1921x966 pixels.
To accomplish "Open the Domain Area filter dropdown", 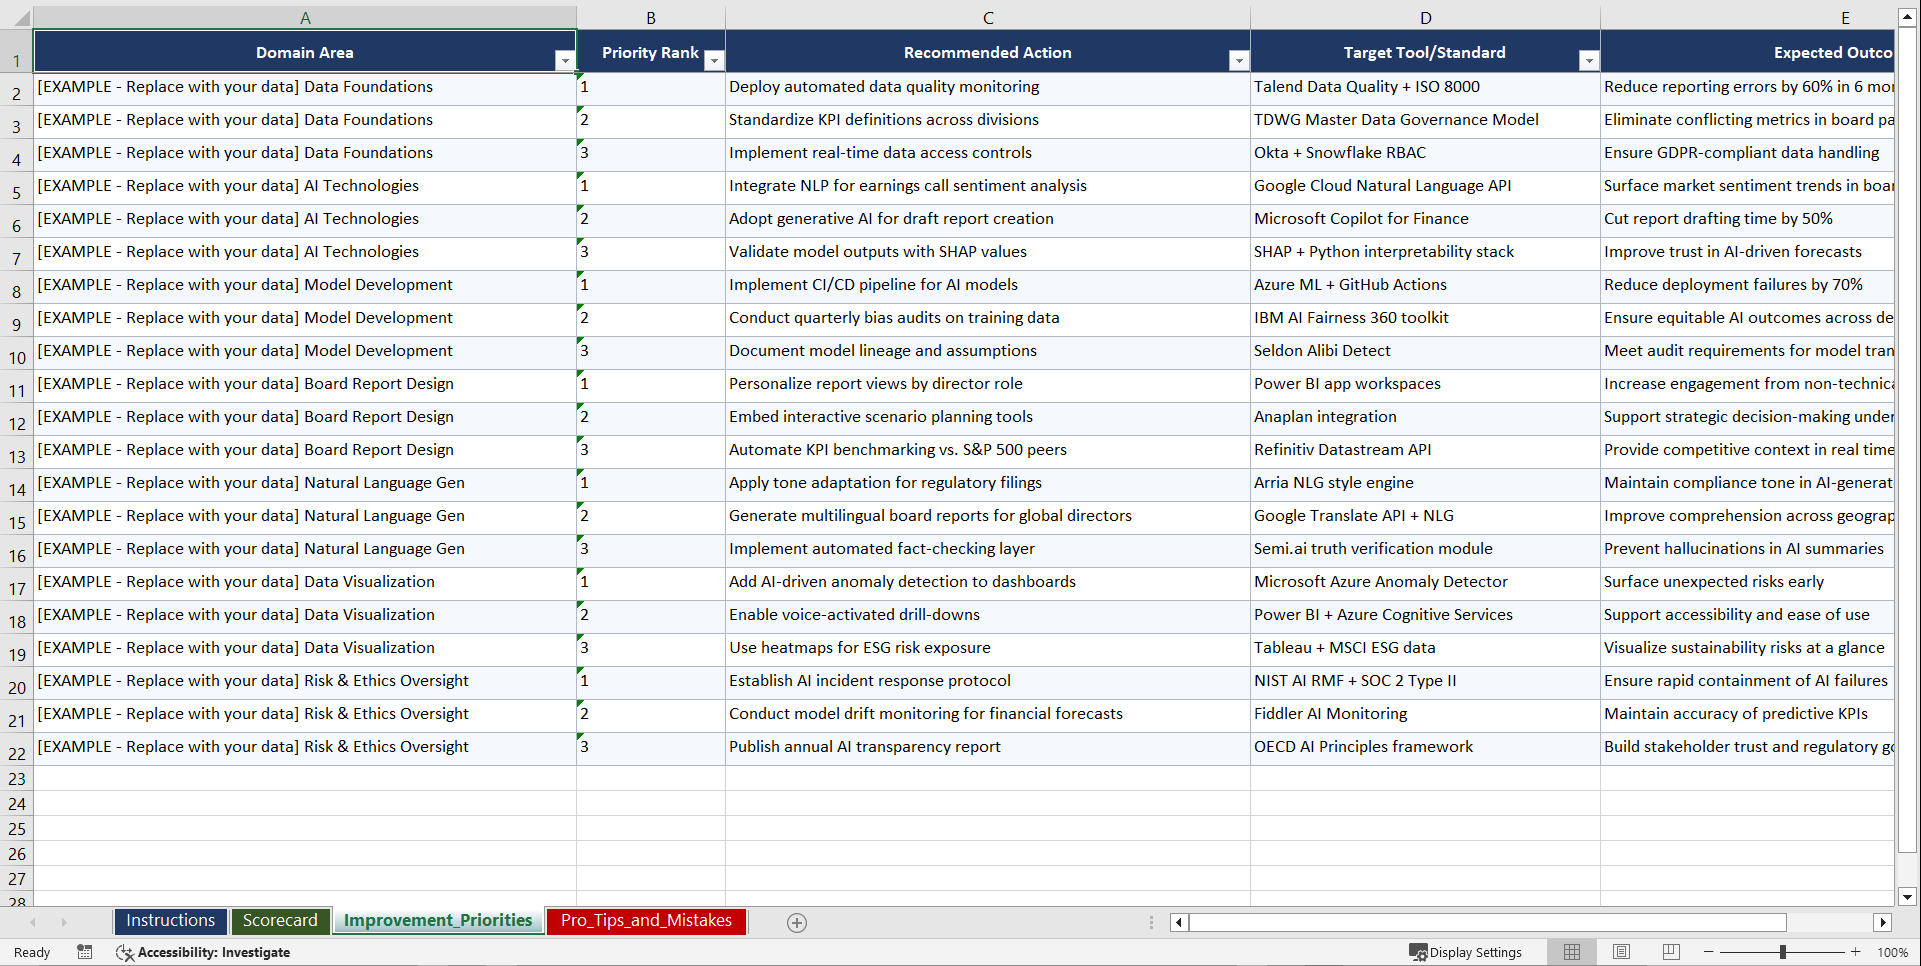I will point(566,60).
